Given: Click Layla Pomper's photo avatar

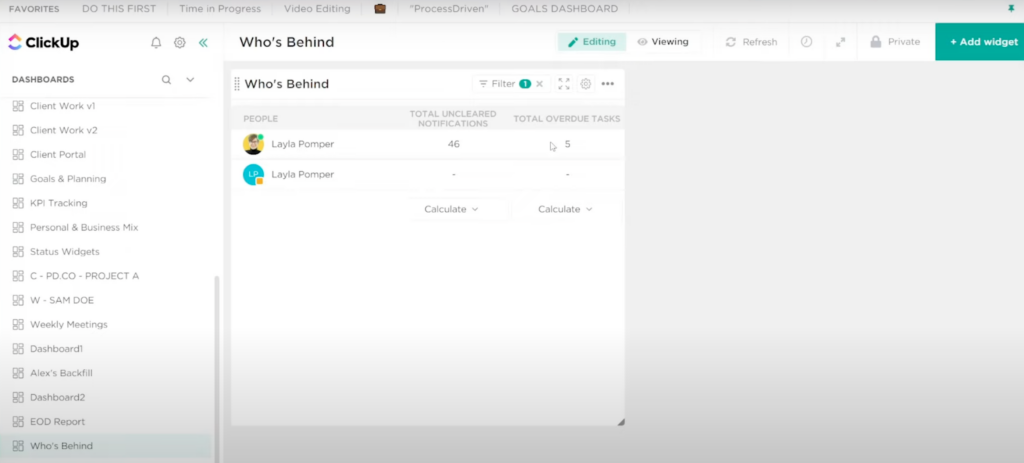Looking at the screenshot, I should [x=253, y=144].
